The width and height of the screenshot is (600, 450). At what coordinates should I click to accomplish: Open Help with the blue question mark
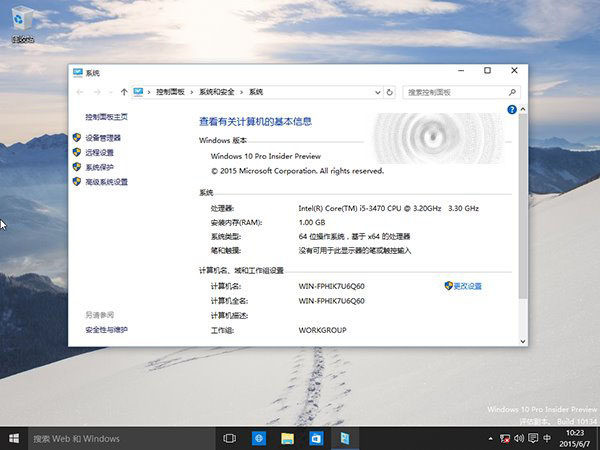(512, 110)
